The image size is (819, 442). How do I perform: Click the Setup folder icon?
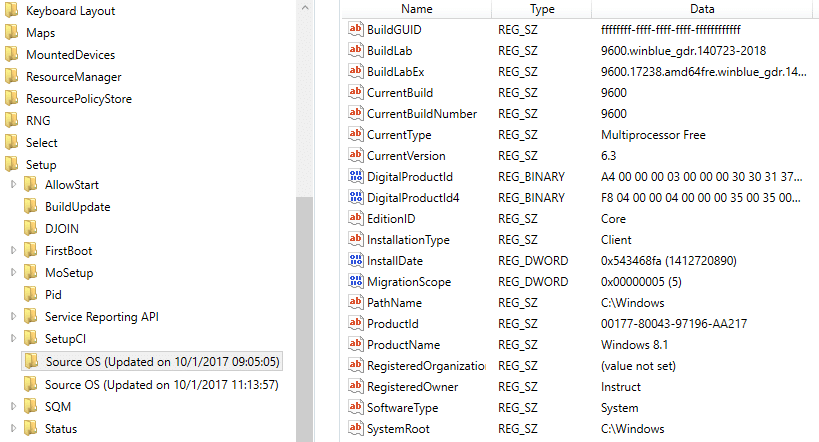tap(11, 164)
